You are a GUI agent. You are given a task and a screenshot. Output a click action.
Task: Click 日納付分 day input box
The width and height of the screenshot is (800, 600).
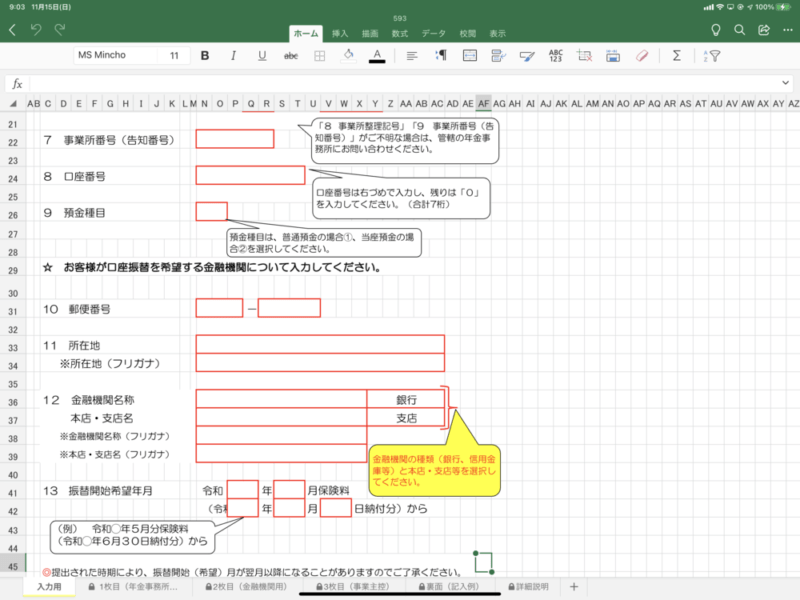coord(336,508)
